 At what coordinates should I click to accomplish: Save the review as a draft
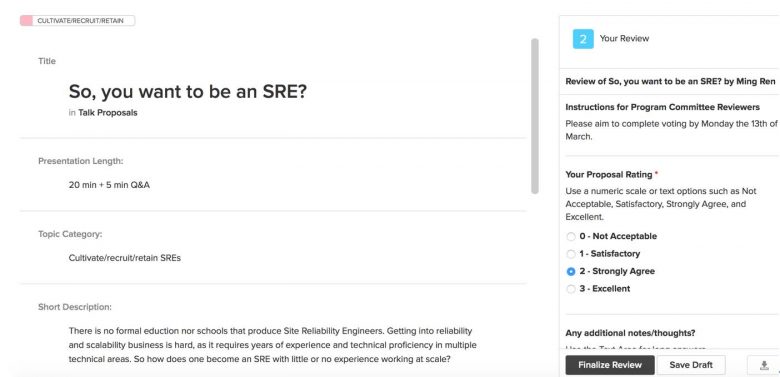(x=691, y=365)
